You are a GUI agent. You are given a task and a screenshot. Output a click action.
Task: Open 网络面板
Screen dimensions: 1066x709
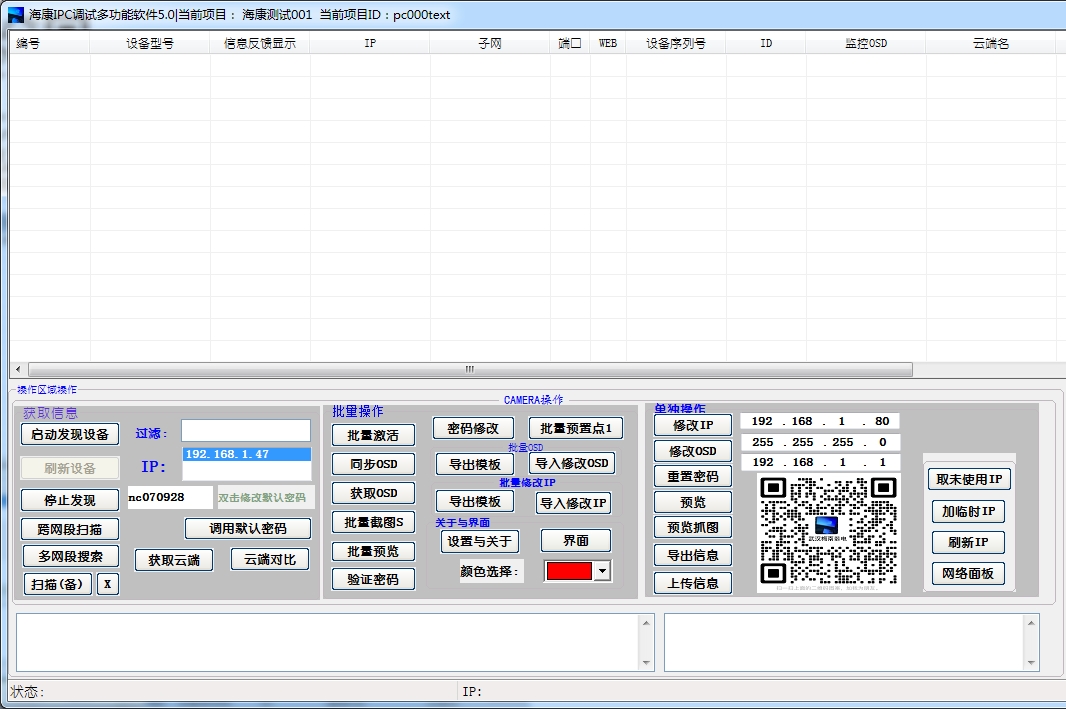(968, 574)
